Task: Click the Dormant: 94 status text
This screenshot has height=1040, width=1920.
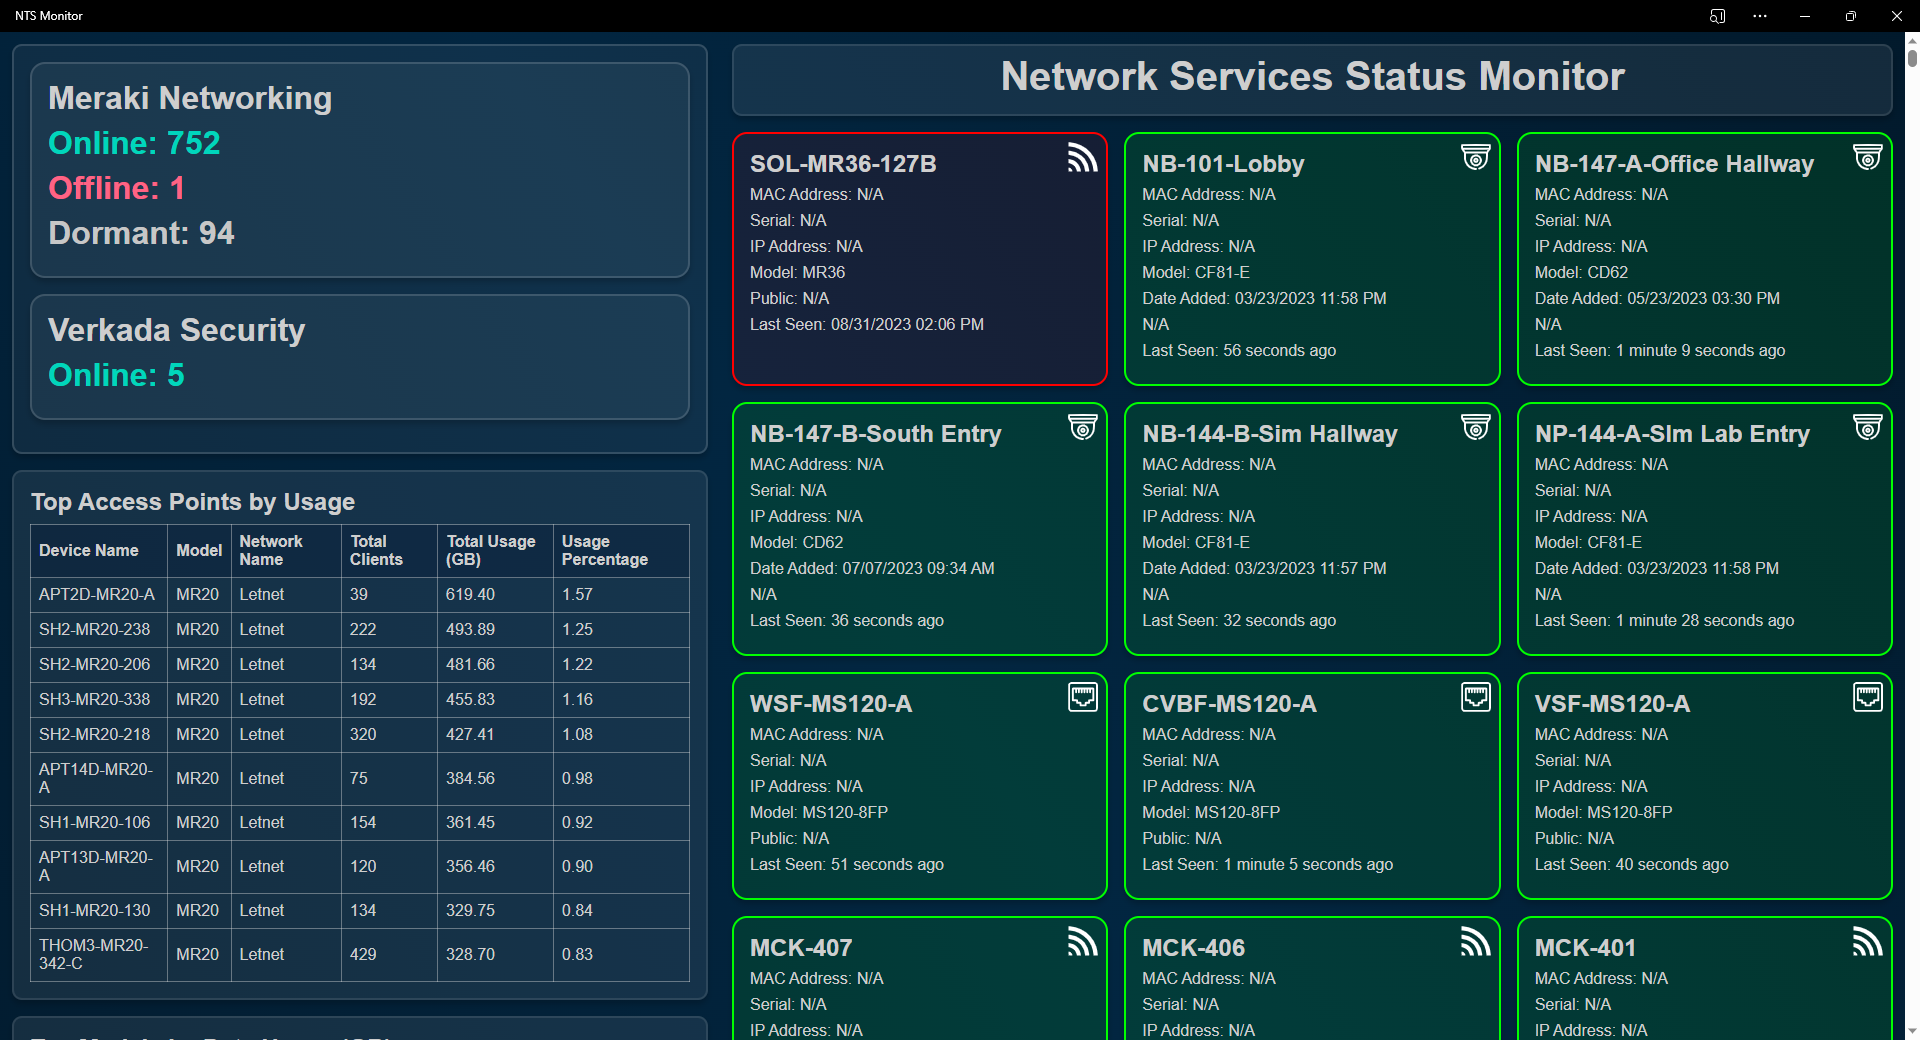Action: (x=141, y=233)
